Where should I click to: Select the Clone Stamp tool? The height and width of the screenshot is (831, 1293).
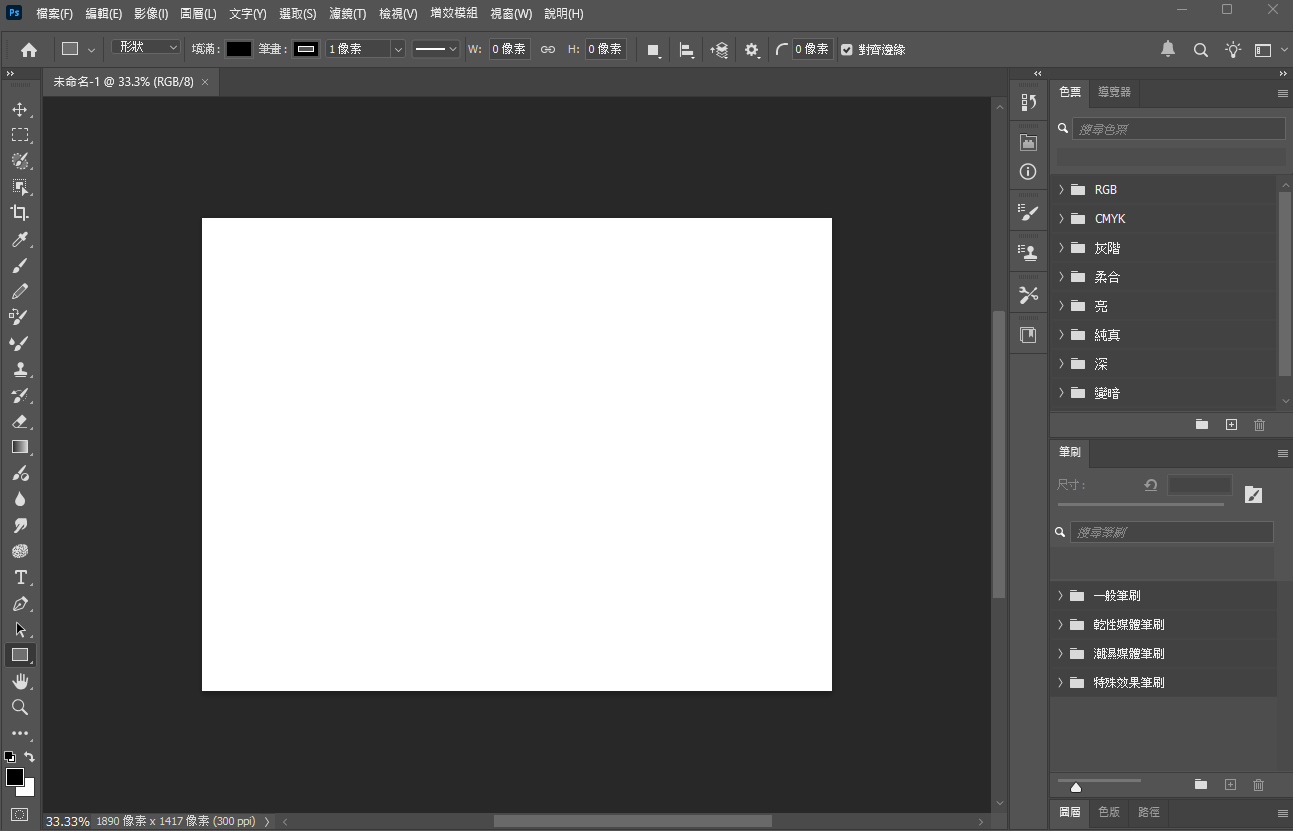click(x=19, y=369)
